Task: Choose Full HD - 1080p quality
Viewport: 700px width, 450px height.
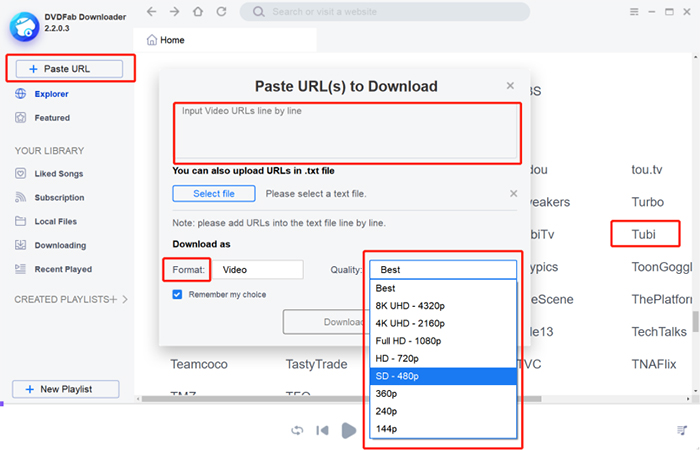Action: click(x=443, y=341)
